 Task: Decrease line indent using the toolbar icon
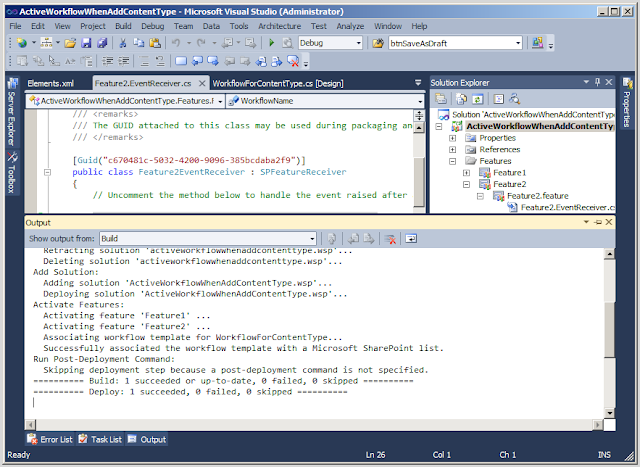[x=108, y=61]
